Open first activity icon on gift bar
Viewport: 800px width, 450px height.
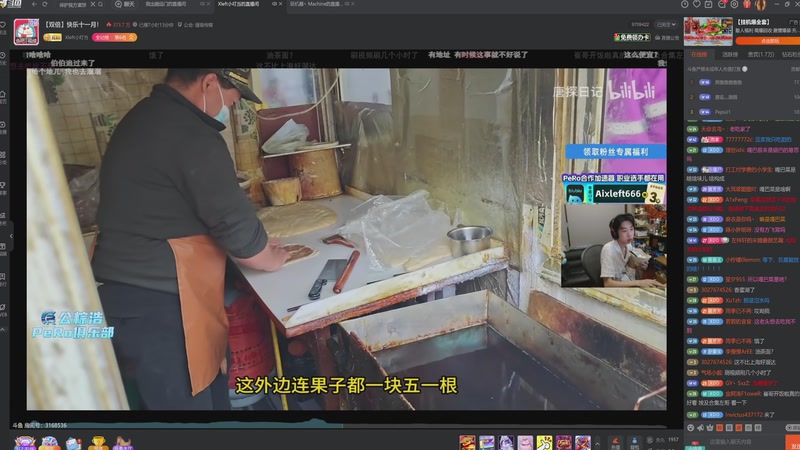click(24, 443)
